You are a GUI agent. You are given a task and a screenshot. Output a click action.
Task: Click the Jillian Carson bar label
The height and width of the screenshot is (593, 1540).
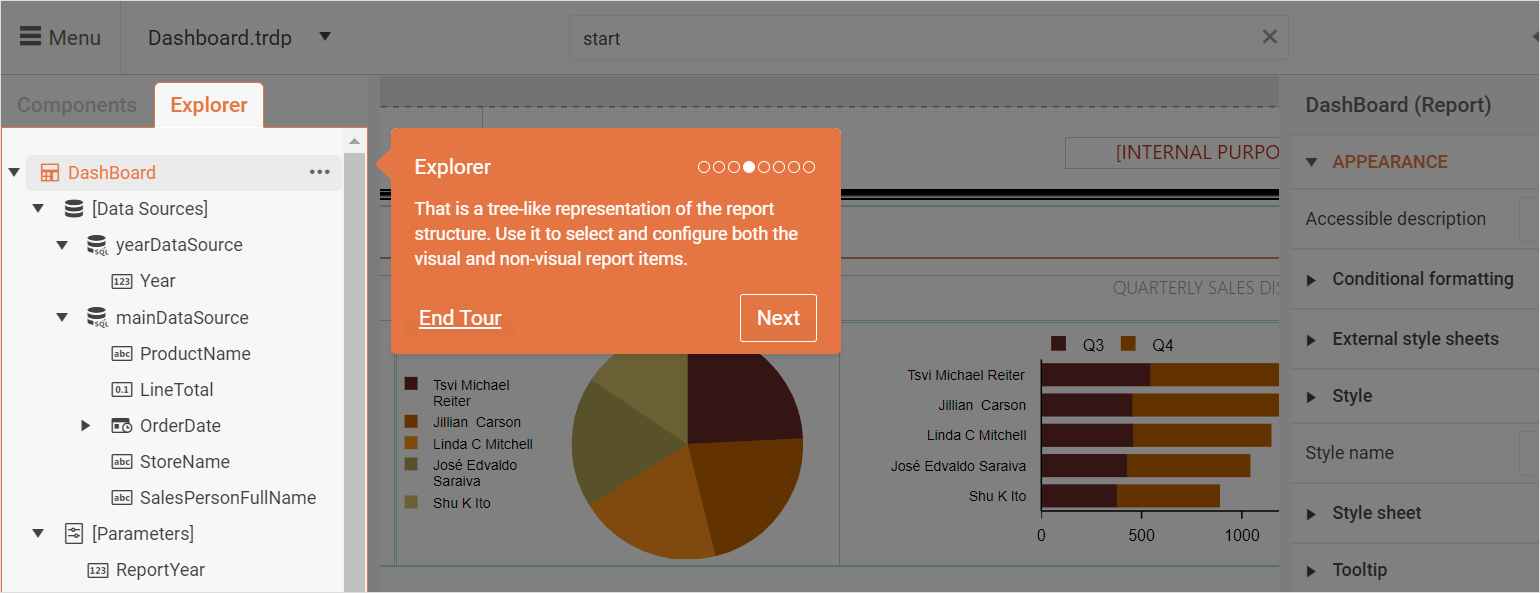[x=982, y=405]
